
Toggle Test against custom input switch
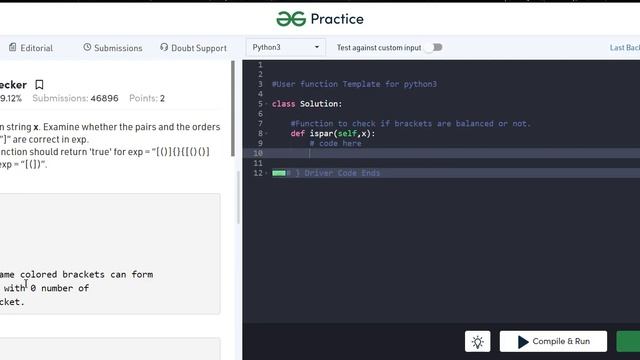tap(434, 47)
